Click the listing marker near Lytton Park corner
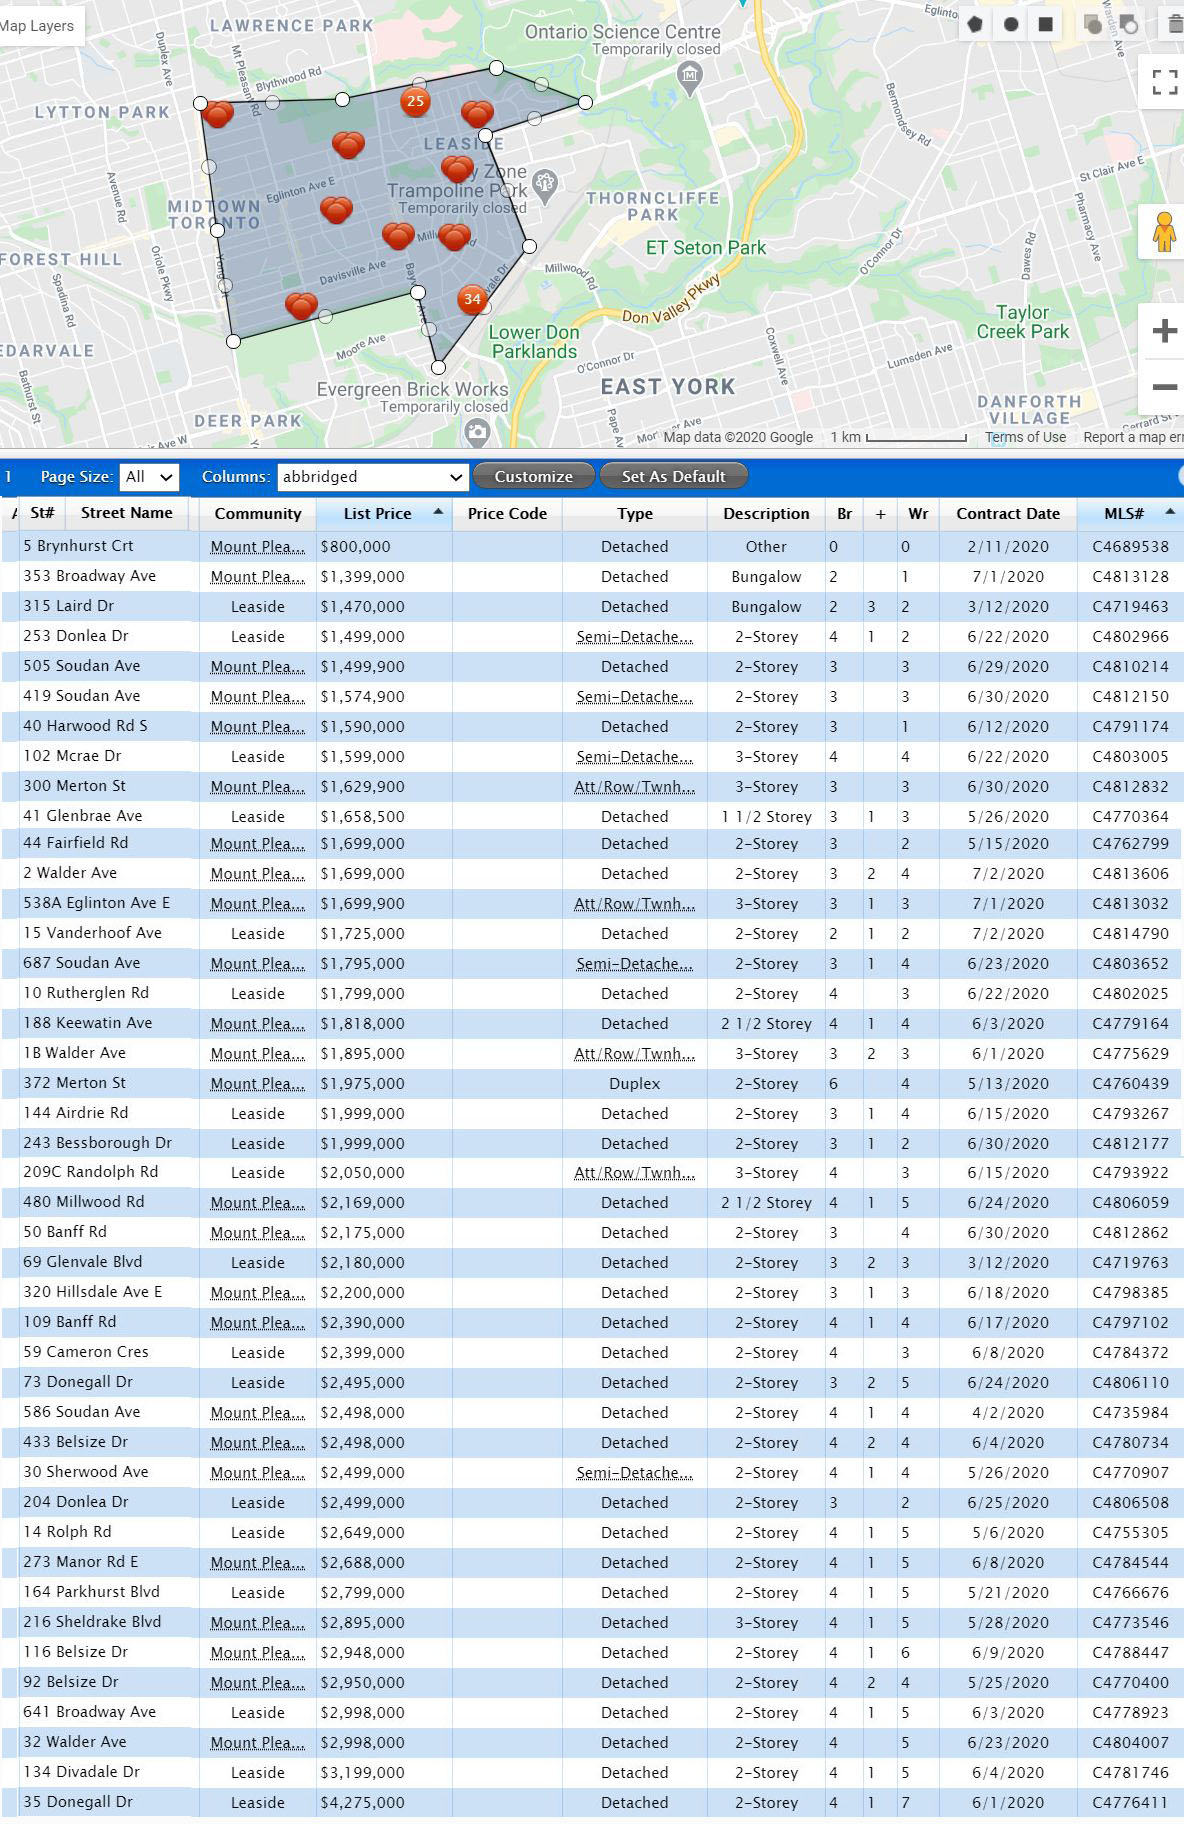 click(x=217, y=113)
